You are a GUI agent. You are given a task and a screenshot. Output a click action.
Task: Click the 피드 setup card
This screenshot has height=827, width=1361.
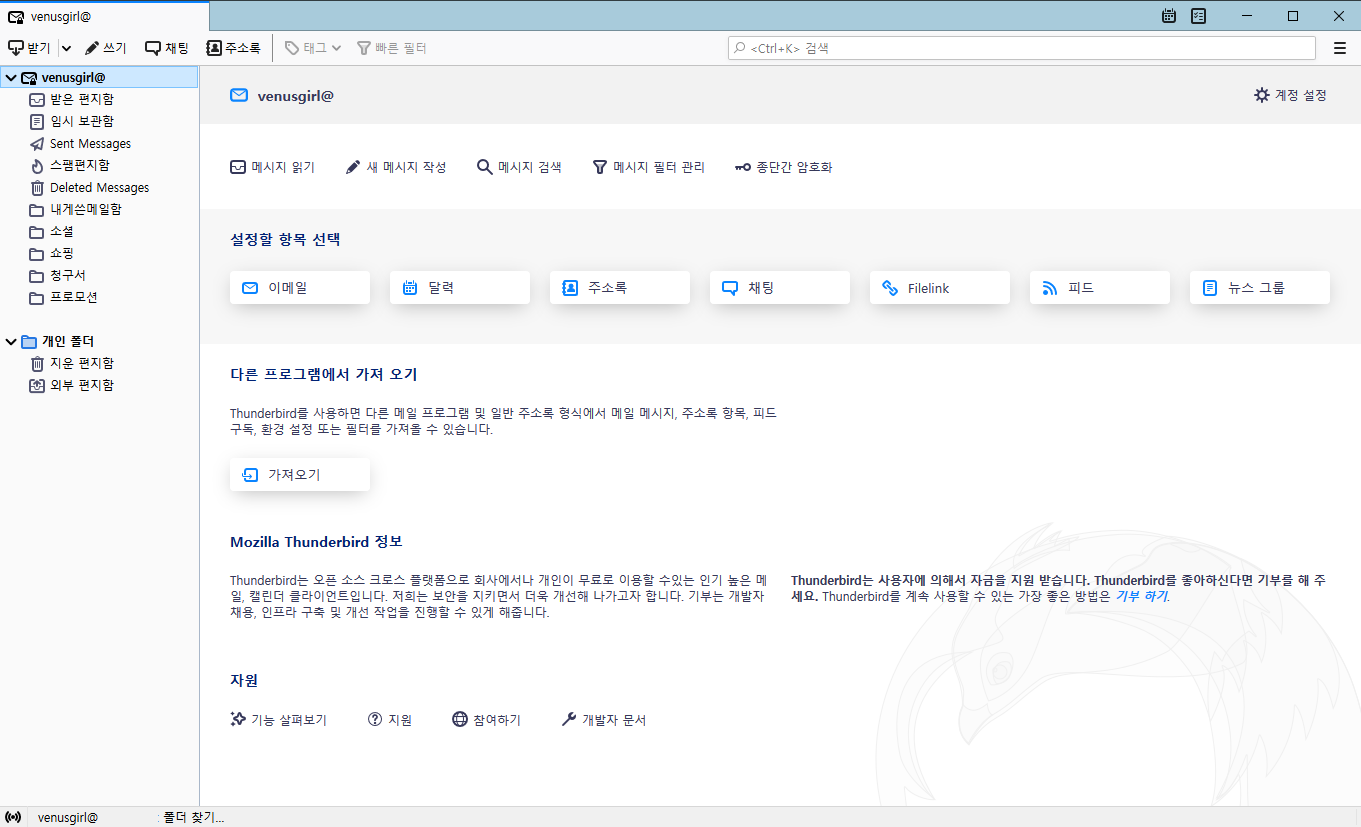(x=1100, y=287)
